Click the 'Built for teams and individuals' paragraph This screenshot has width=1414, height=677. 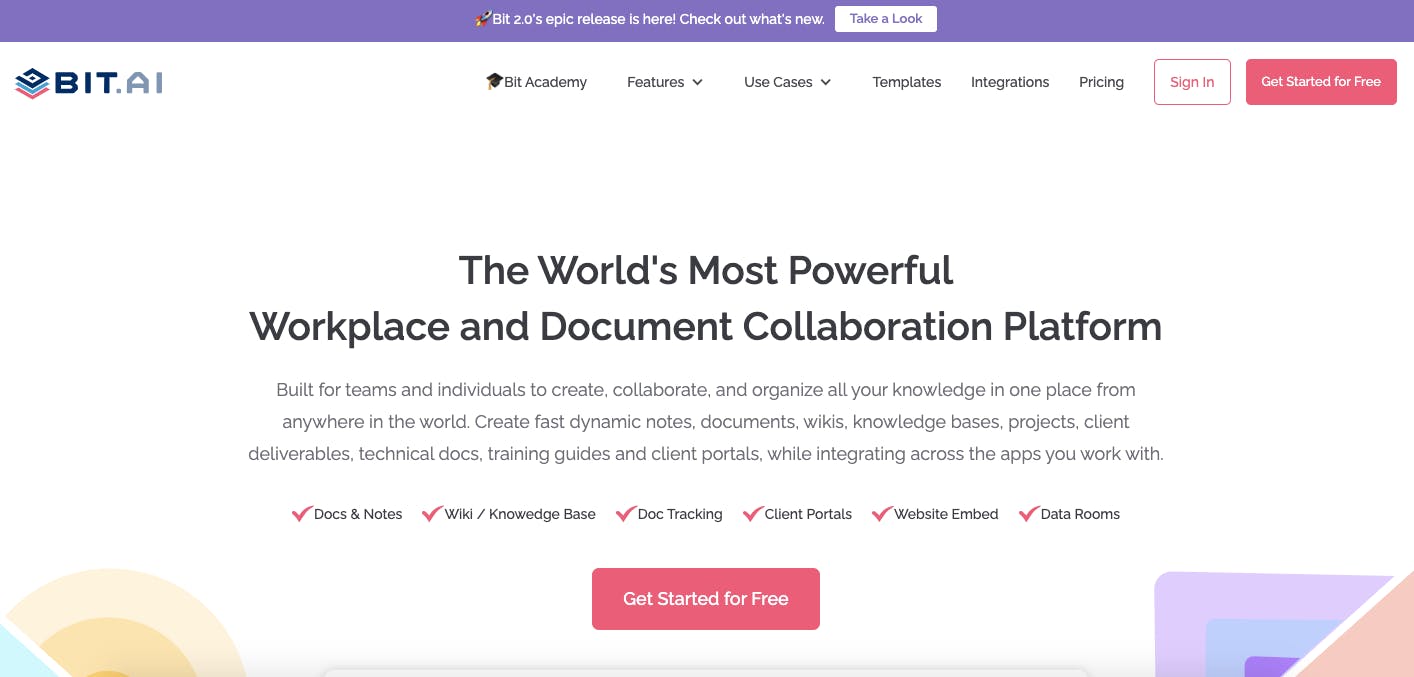[706, 422]
